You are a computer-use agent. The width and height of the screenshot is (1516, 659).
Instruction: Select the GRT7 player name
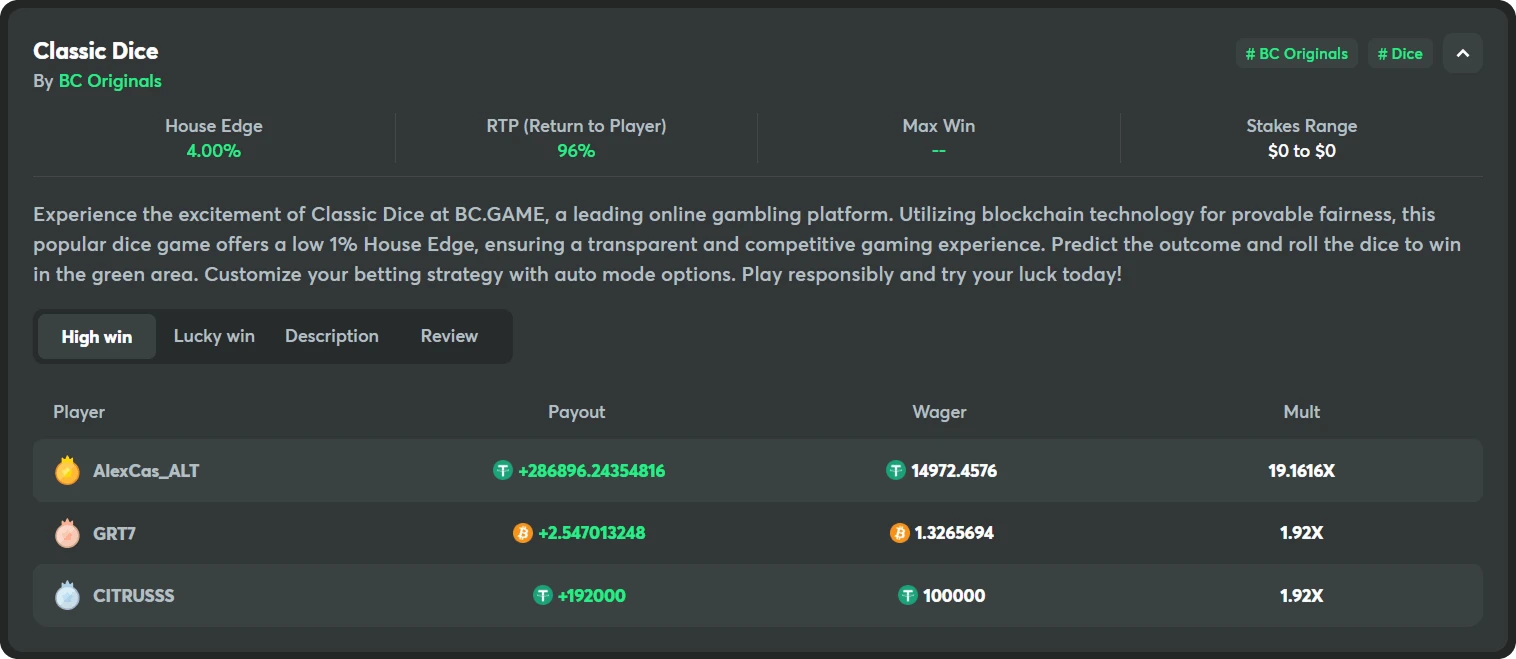point(114,533)
